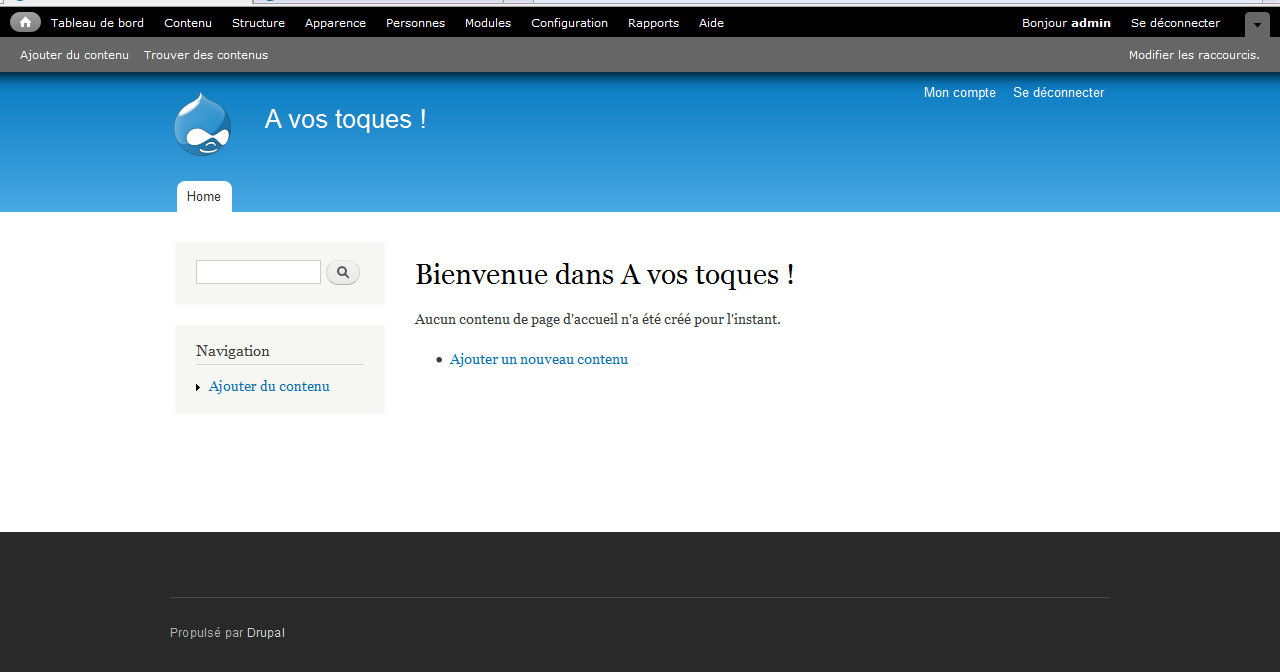Open the Apparence menu item
Screen dimensions: 1280x672
coord(335,23)
